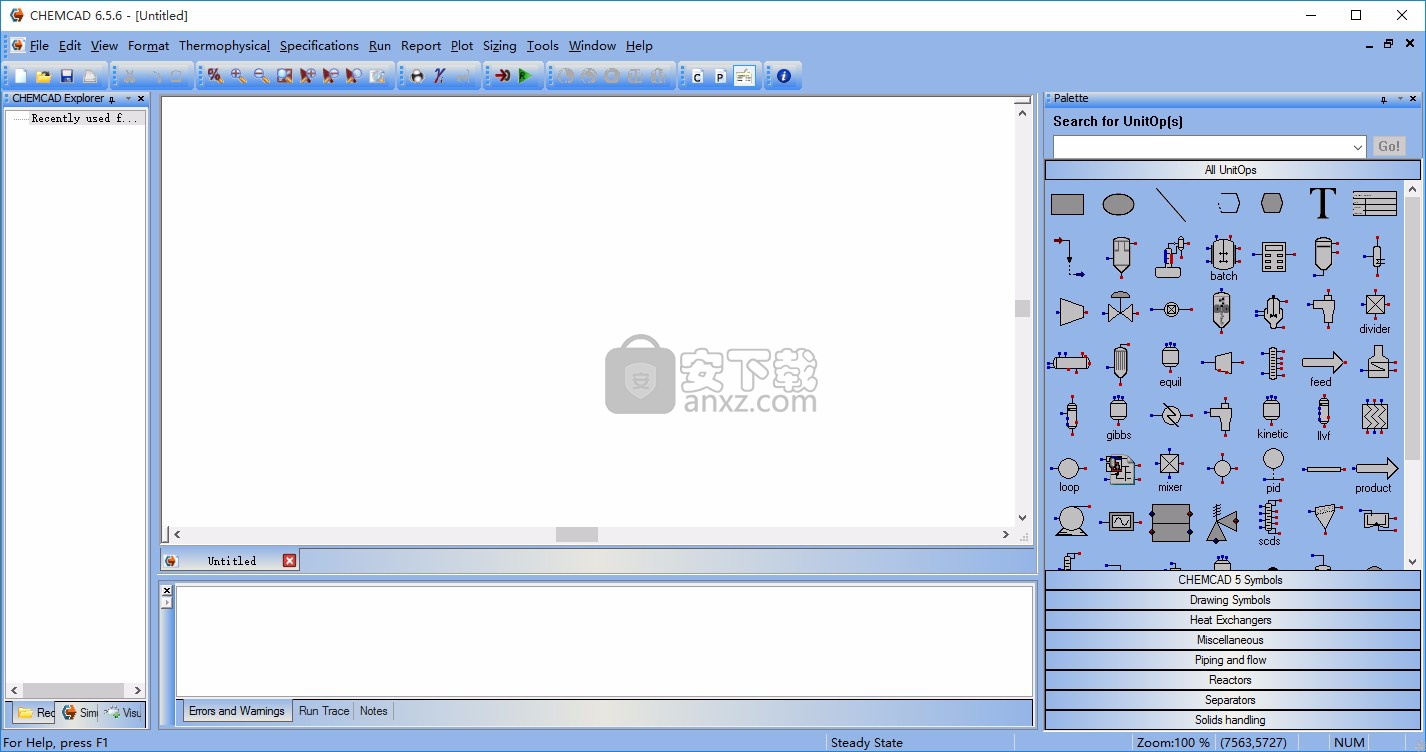Switch to the Notes tab
This screenshot has height=752, width=1426.
373,711
